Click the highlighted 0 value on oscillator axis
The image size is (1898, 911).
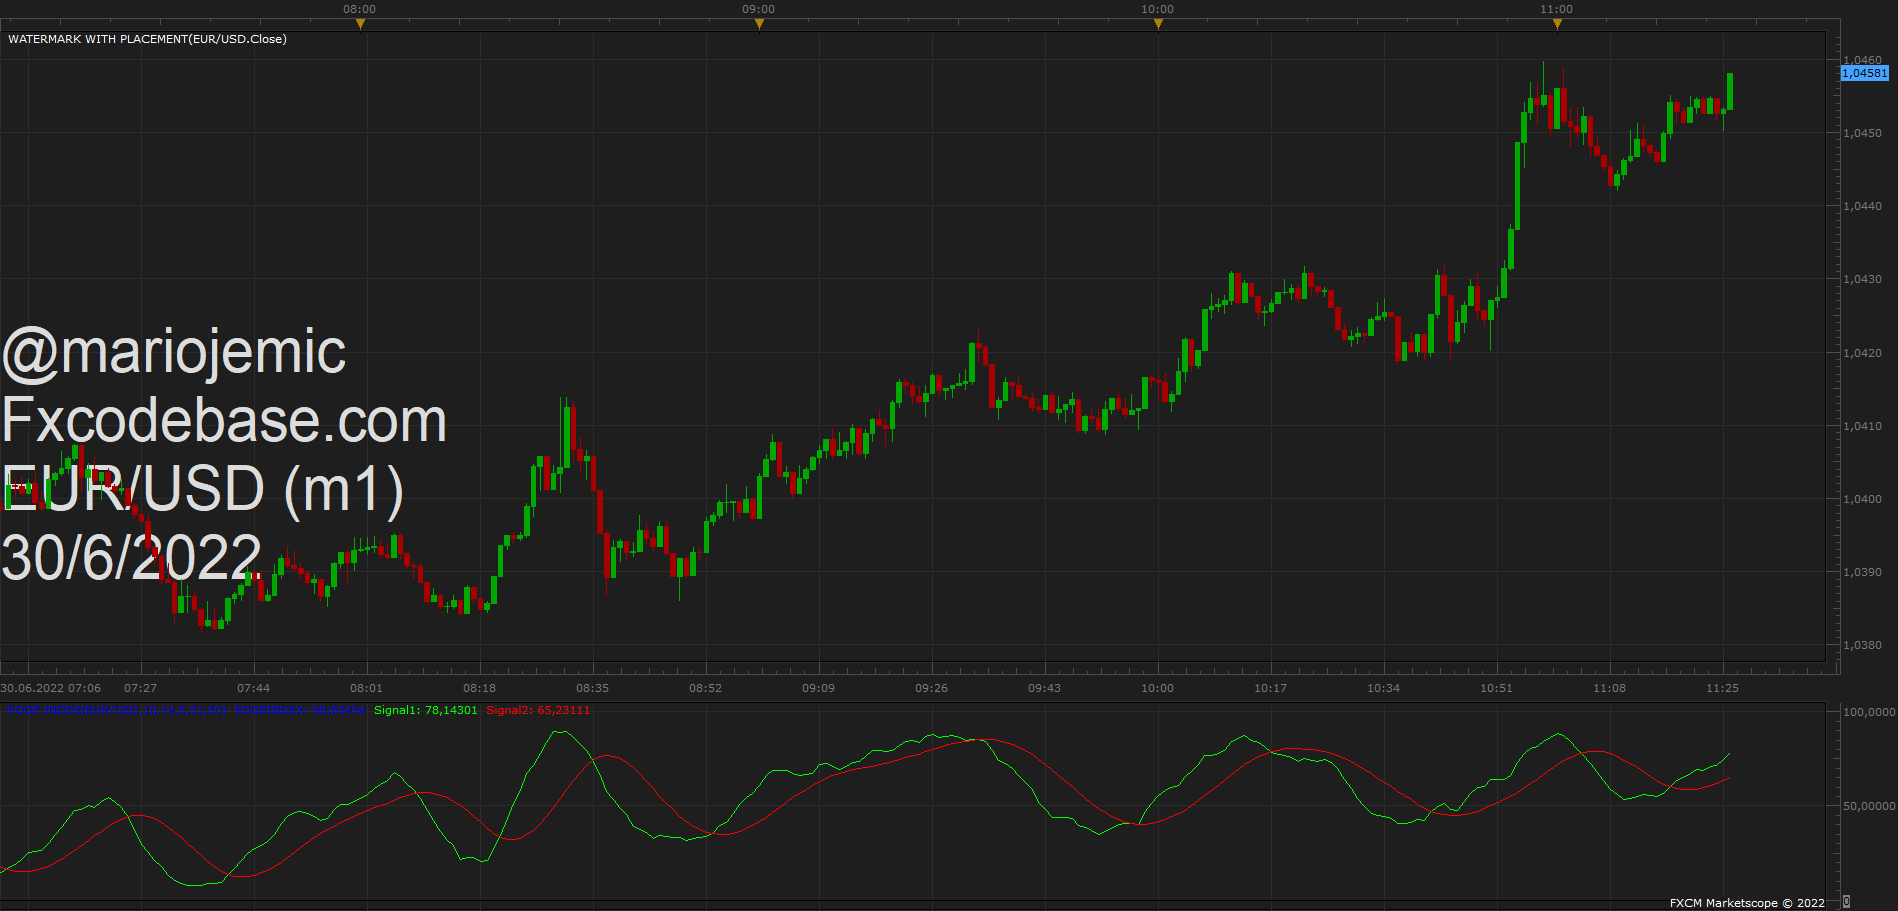[x=1846, y=901]
